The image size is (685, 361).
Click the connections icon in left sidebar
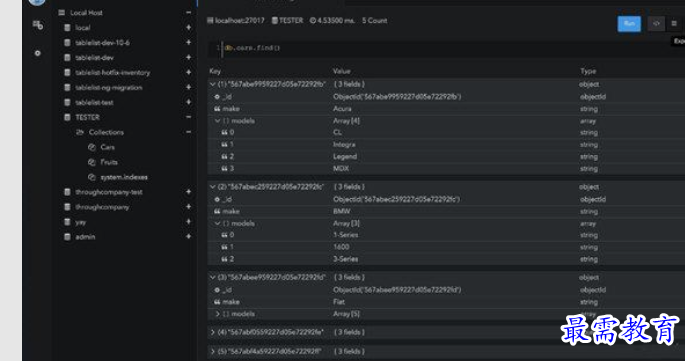coord(38,25)
